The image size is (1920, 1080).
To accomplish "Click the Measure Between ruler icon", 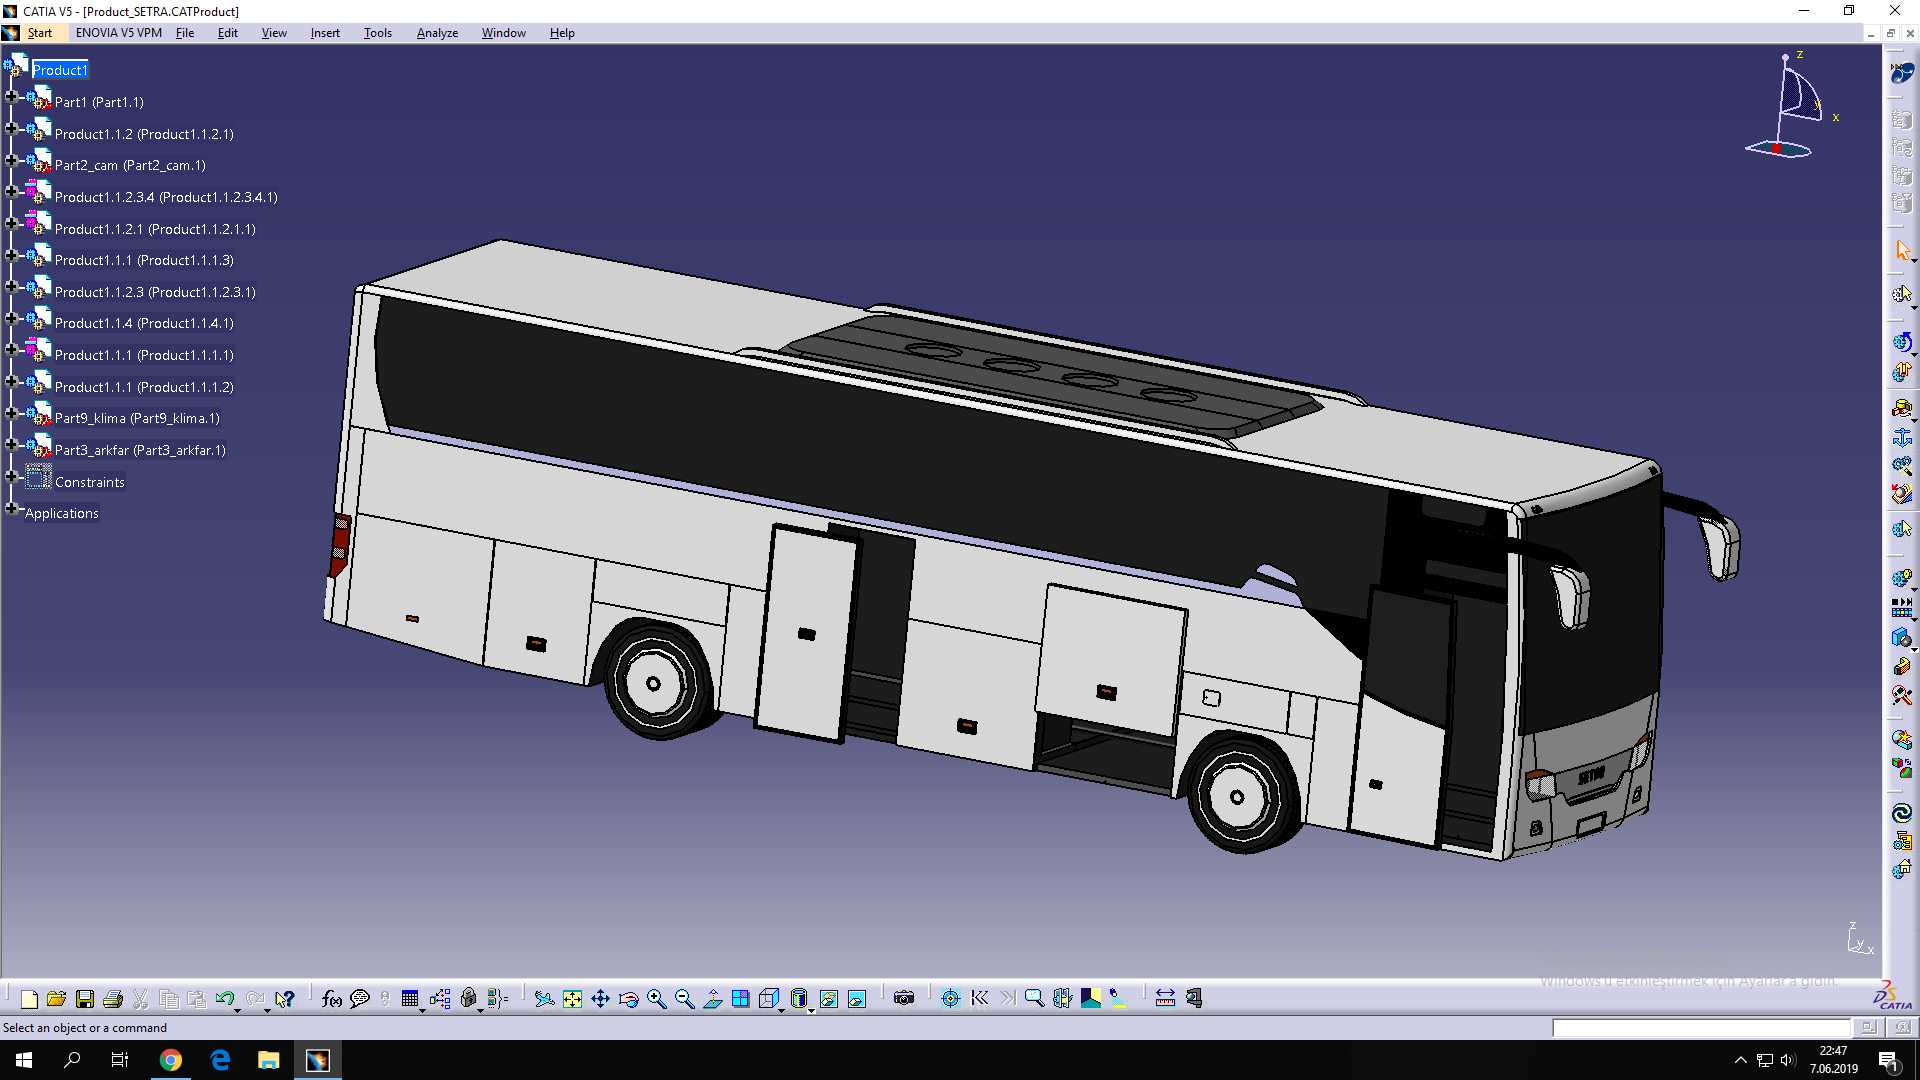I will tap(1165, 998).
